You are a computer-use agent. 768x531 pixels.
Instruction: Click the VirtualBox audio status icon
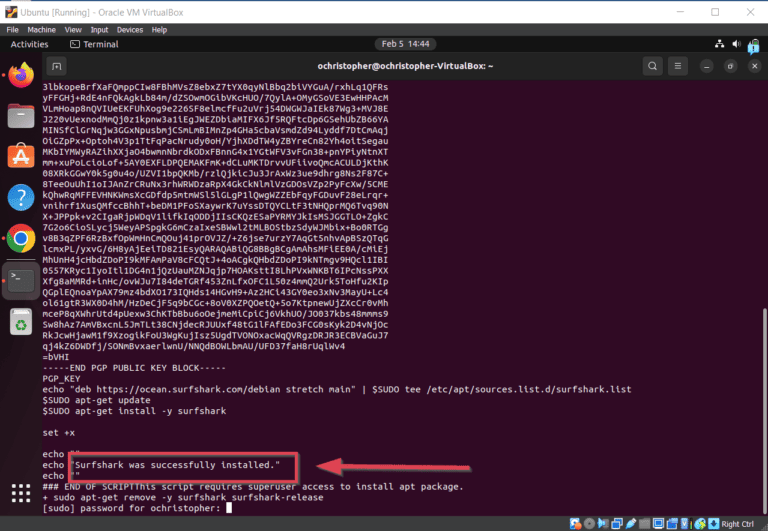pos(603,524)
